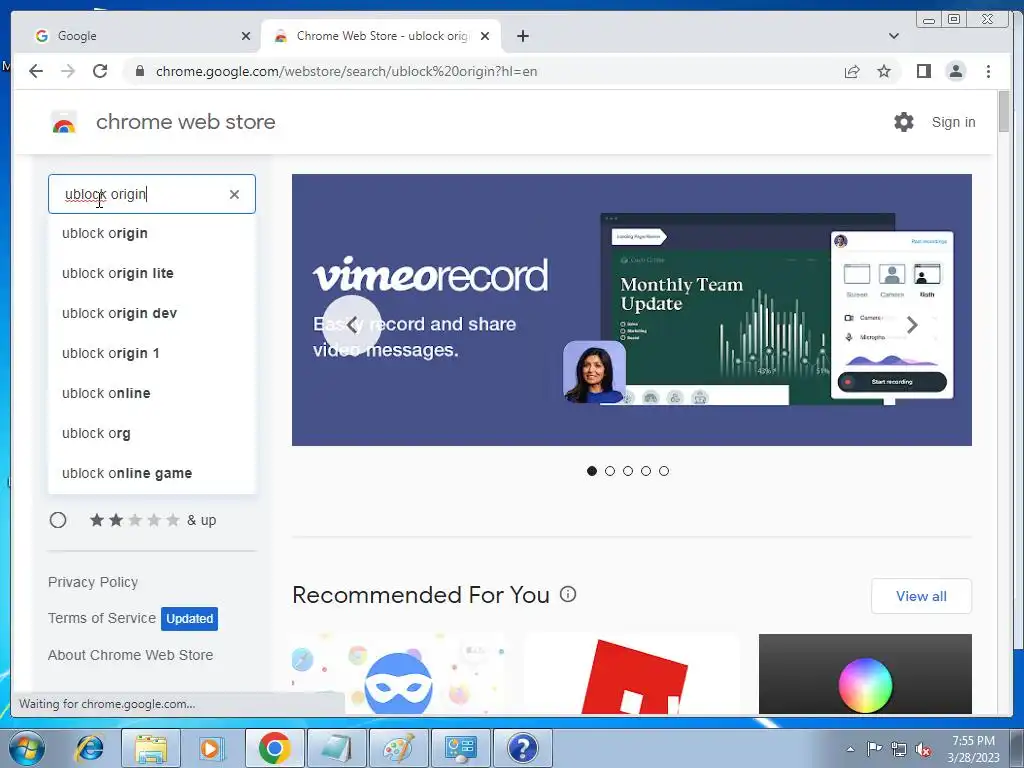Click View all button

coord(921,596)
